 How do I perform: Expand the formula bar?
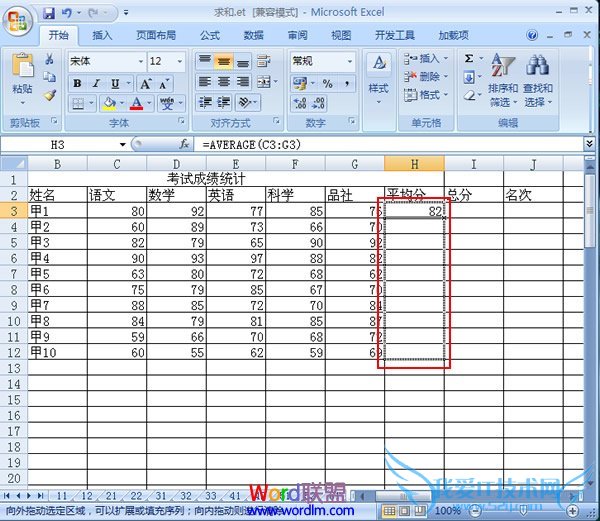[589, 144]
